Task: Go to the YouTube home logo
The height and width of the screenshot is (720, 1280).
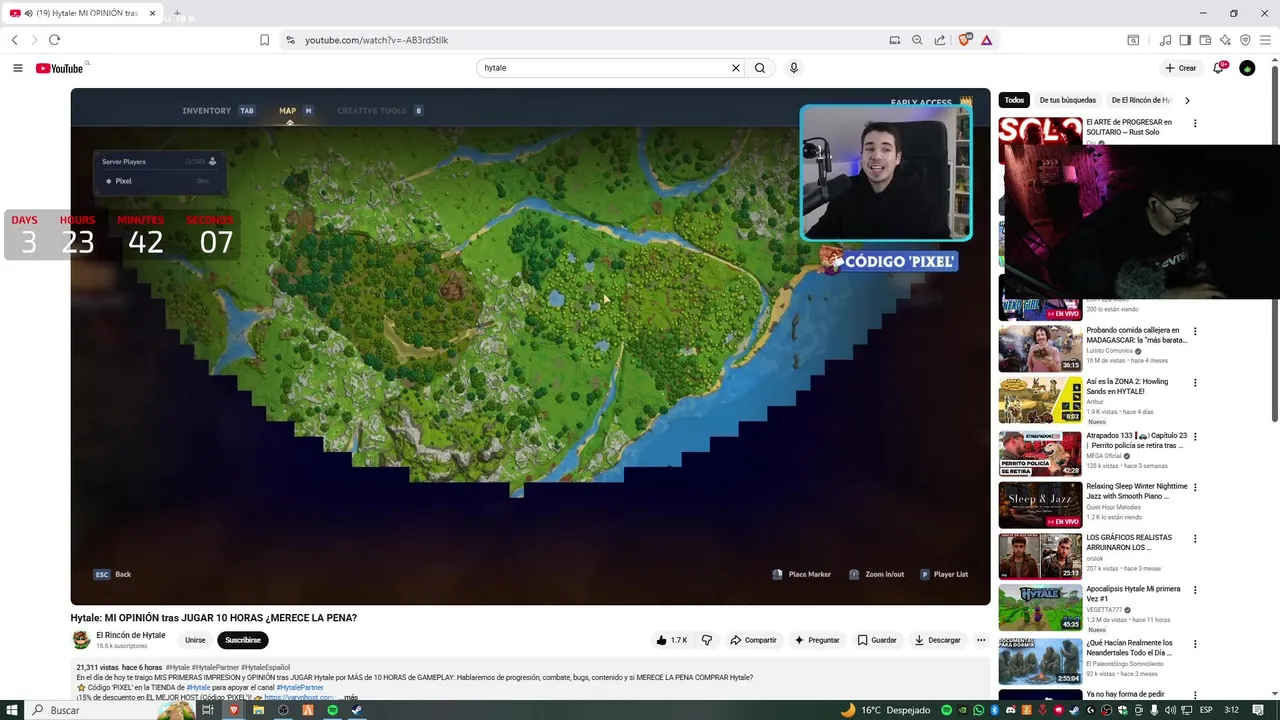Action: 59,68
